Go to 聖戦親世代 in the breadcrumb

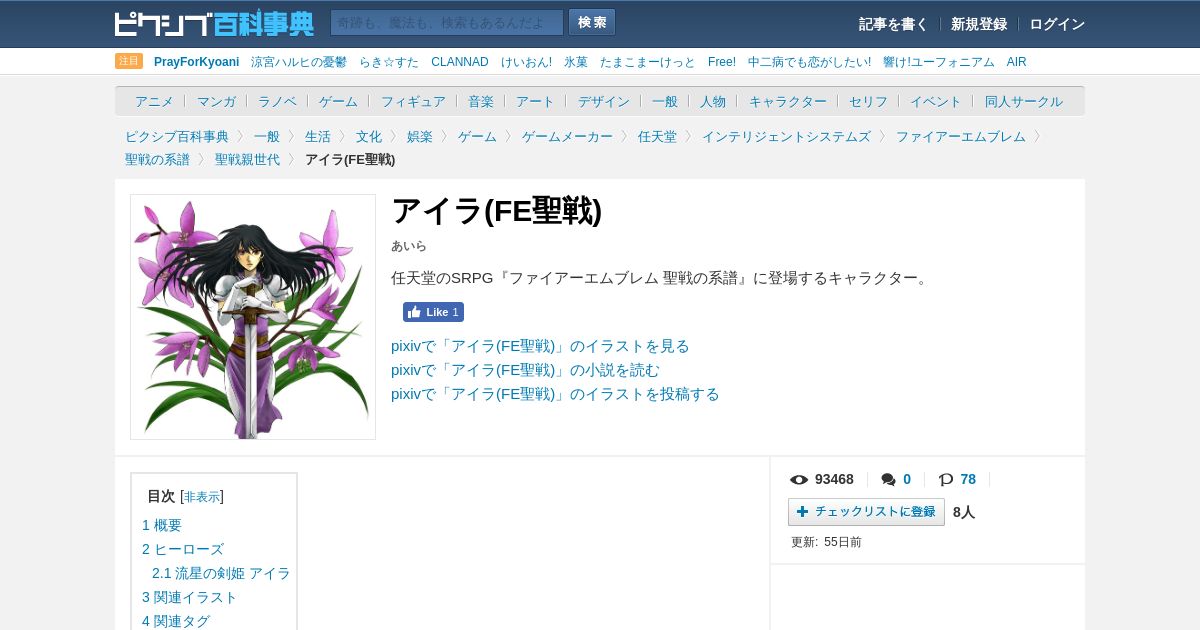click(247, 159)
